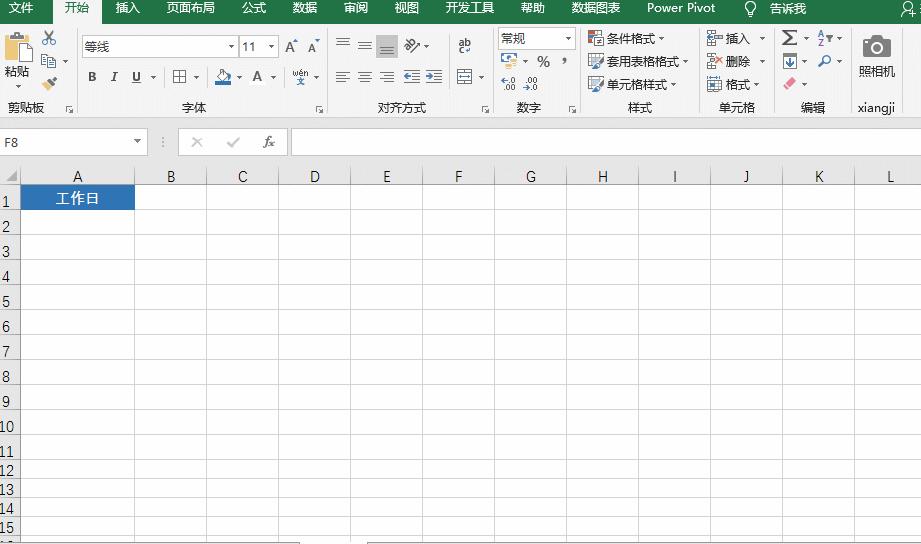
Task: Open the font name dropdown 等线
Action: pyautogui.click(x=231, y=46)
